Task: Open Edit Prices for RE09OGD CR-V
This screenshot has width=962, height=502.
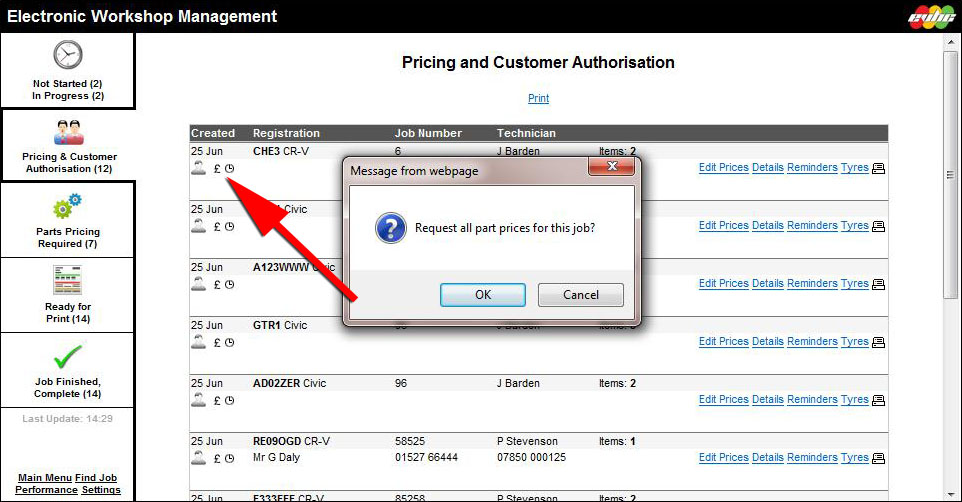Action: (x=724, y=457)
